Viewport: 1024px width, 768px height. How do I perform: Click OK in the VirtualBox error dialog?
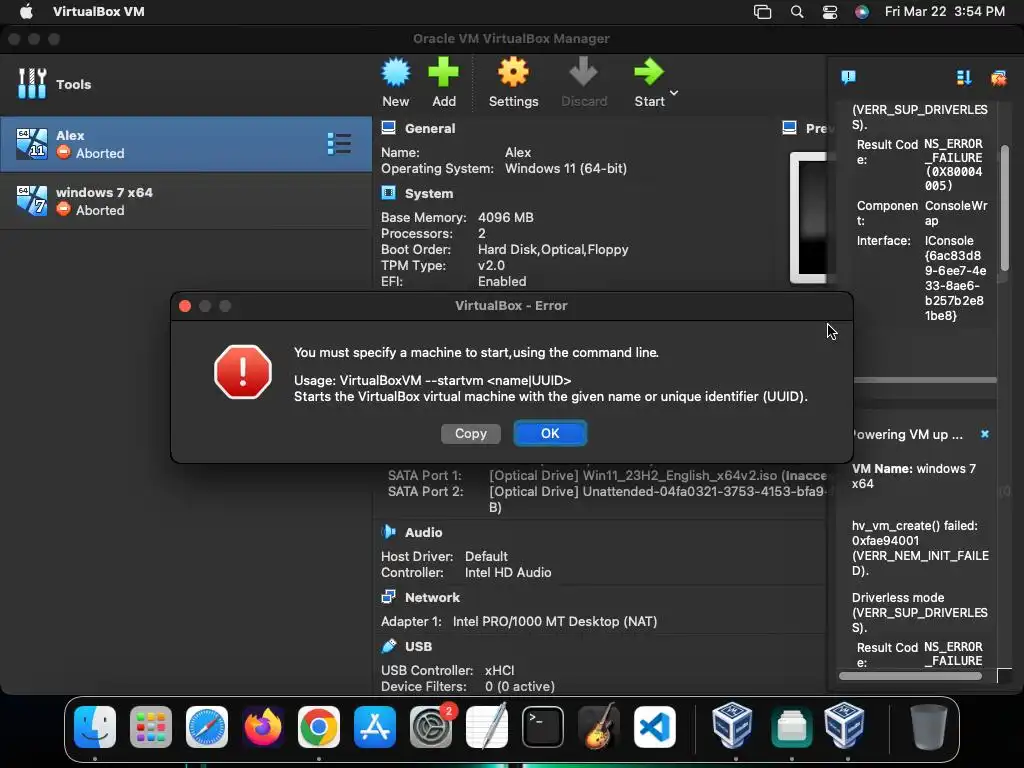[550, 434]
